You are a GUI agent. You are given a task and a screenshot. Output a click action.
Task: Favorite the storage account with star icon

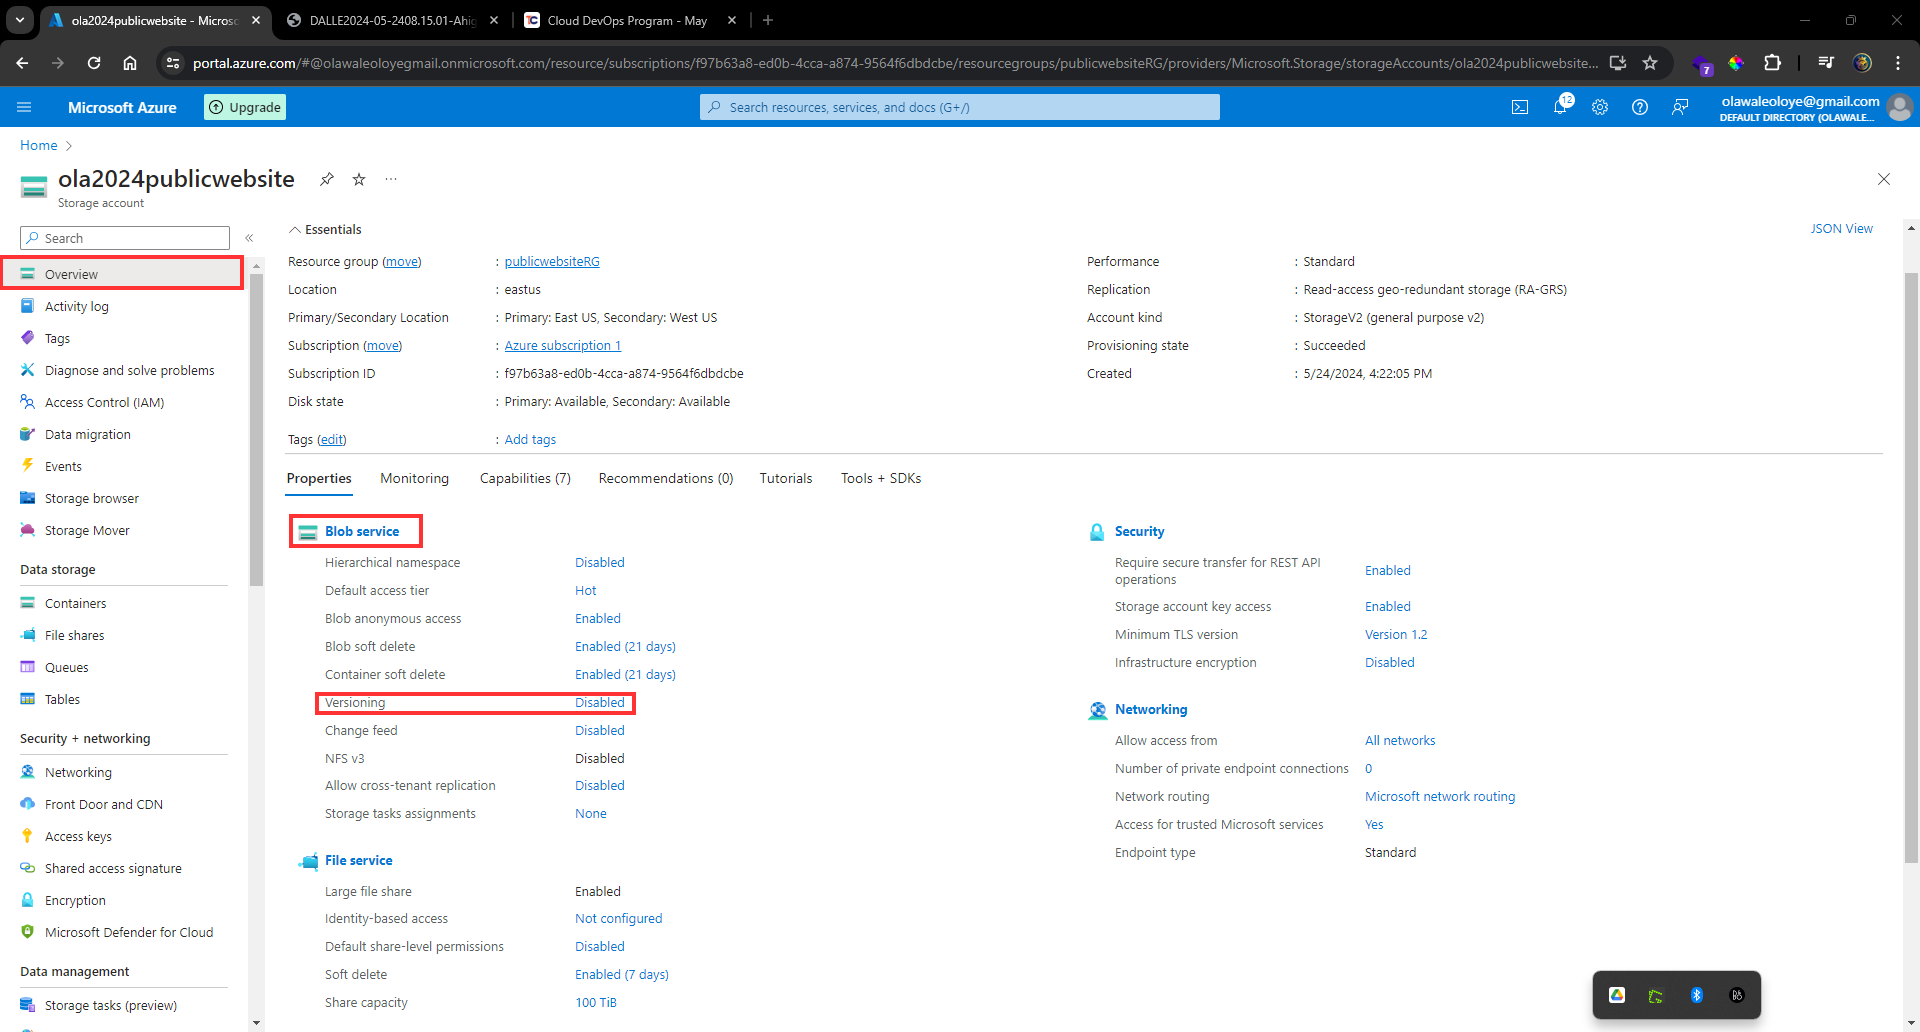click(359, 179)
